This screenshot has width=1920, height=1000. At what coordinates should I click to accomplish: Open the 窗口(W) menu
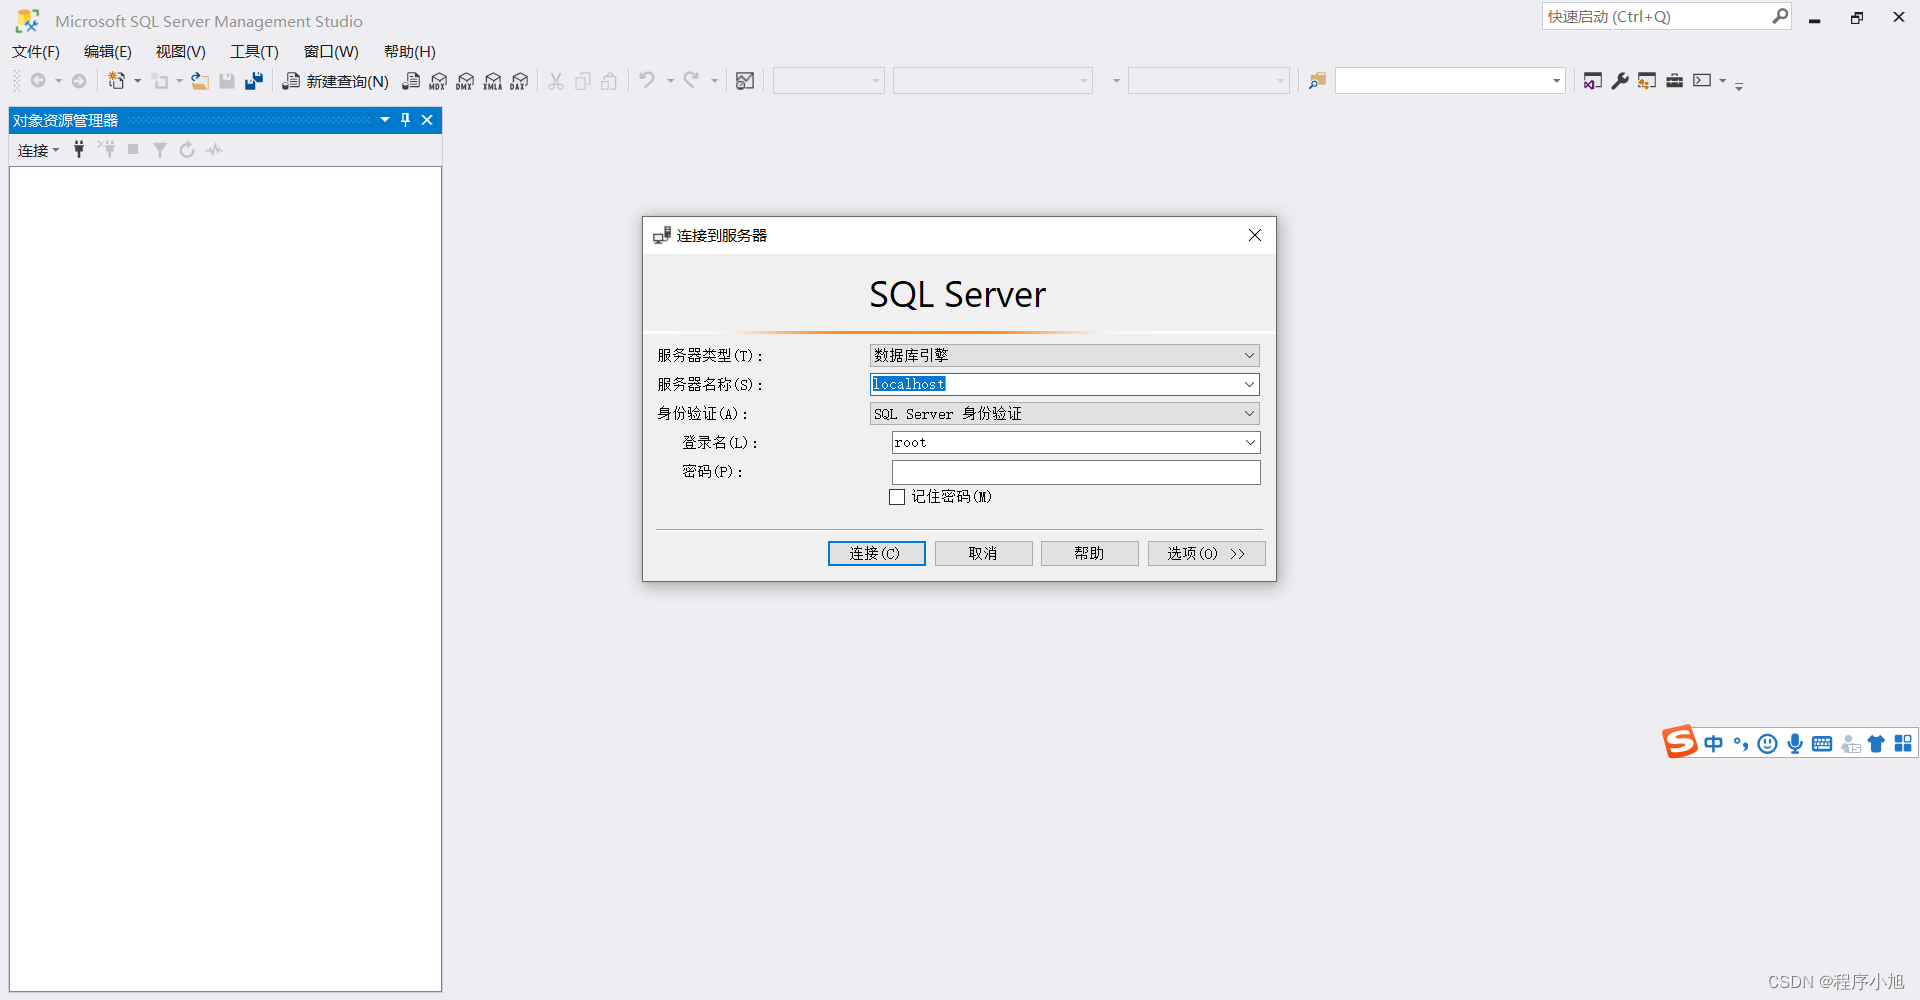coord(331,52)
